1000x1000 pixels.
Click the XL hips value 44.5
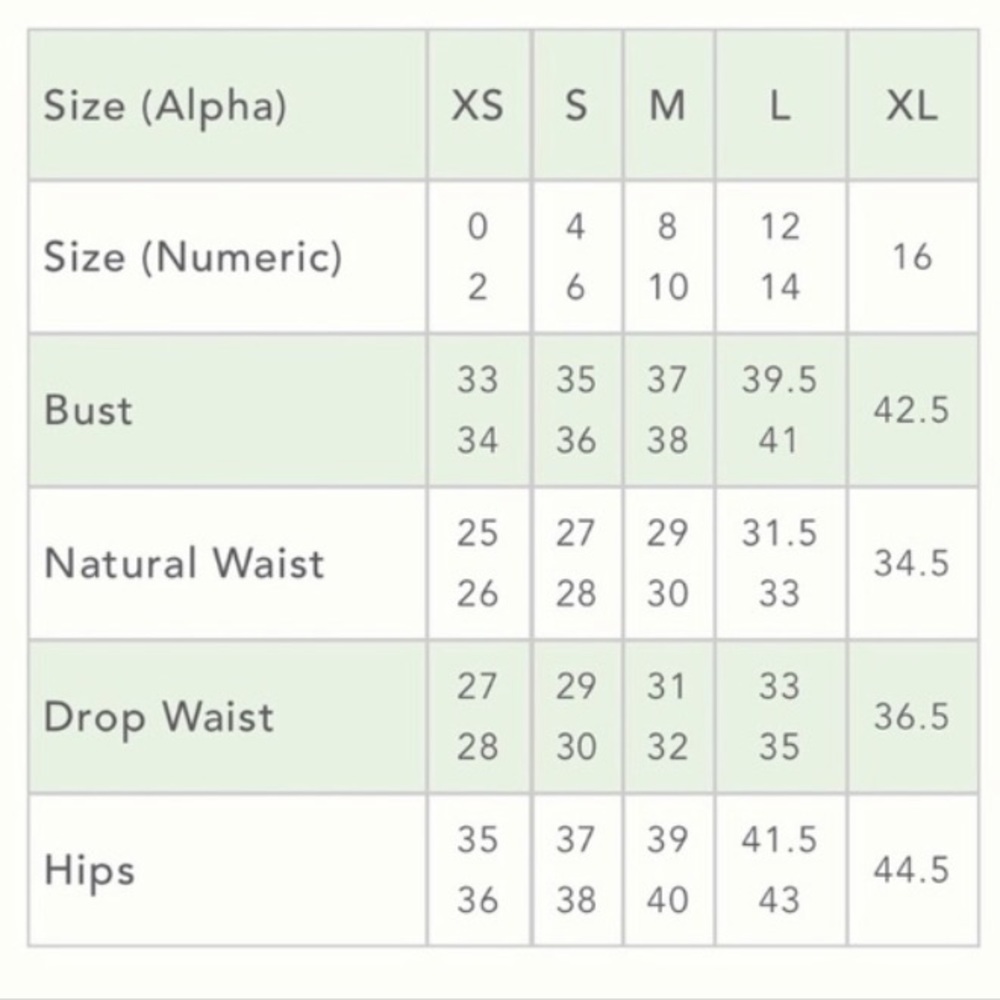pyautogui.click(x=913, y=870)
